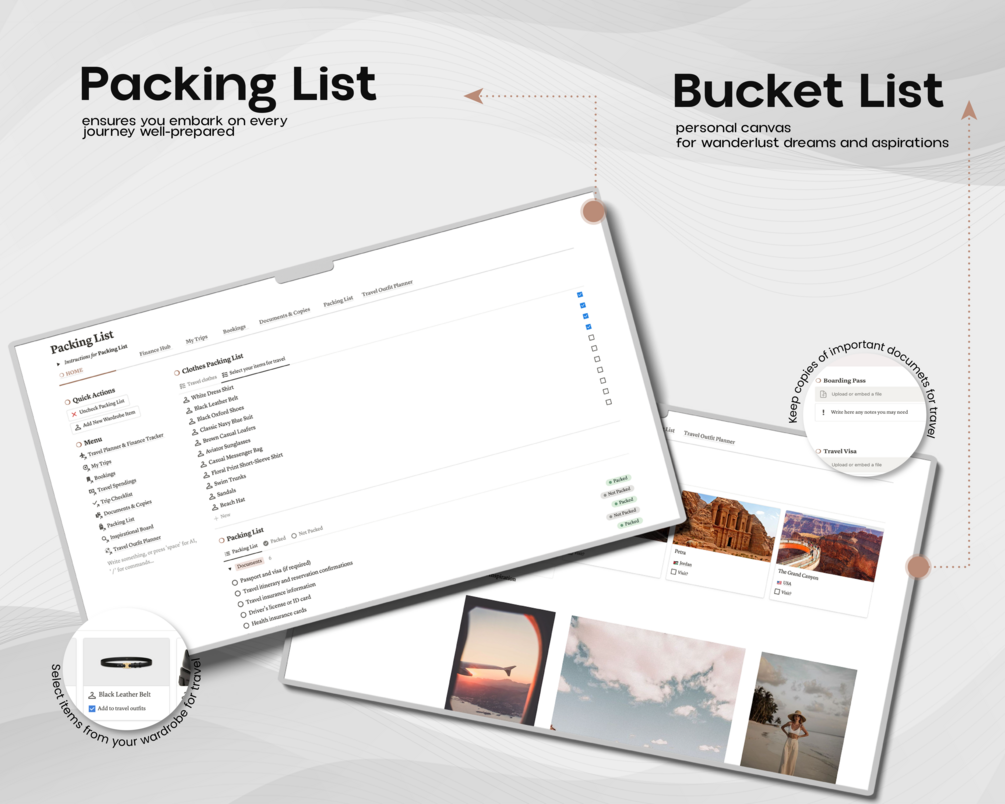Switch to Select your items for travel view
This screenshot has width=1005, height=804.
coord(254,368)
